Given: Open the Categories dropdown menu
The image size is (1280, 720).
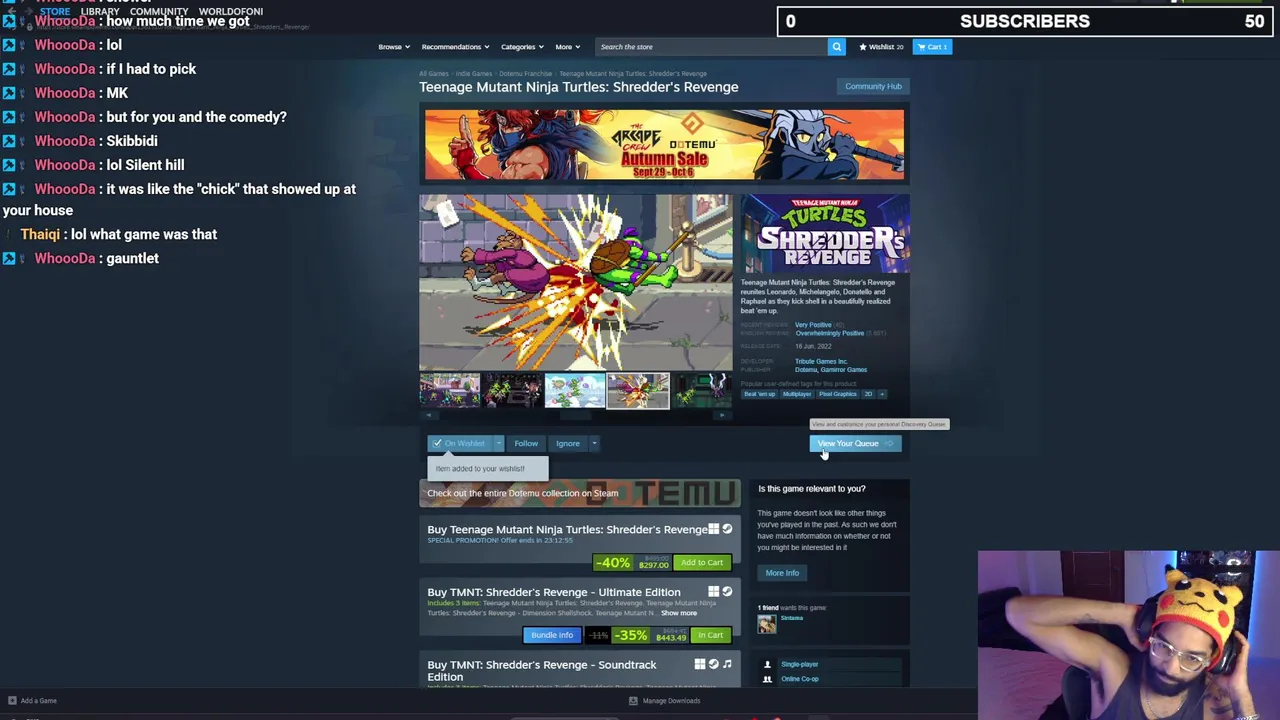Looking at the screenshot, I should [x=521, y=47].
